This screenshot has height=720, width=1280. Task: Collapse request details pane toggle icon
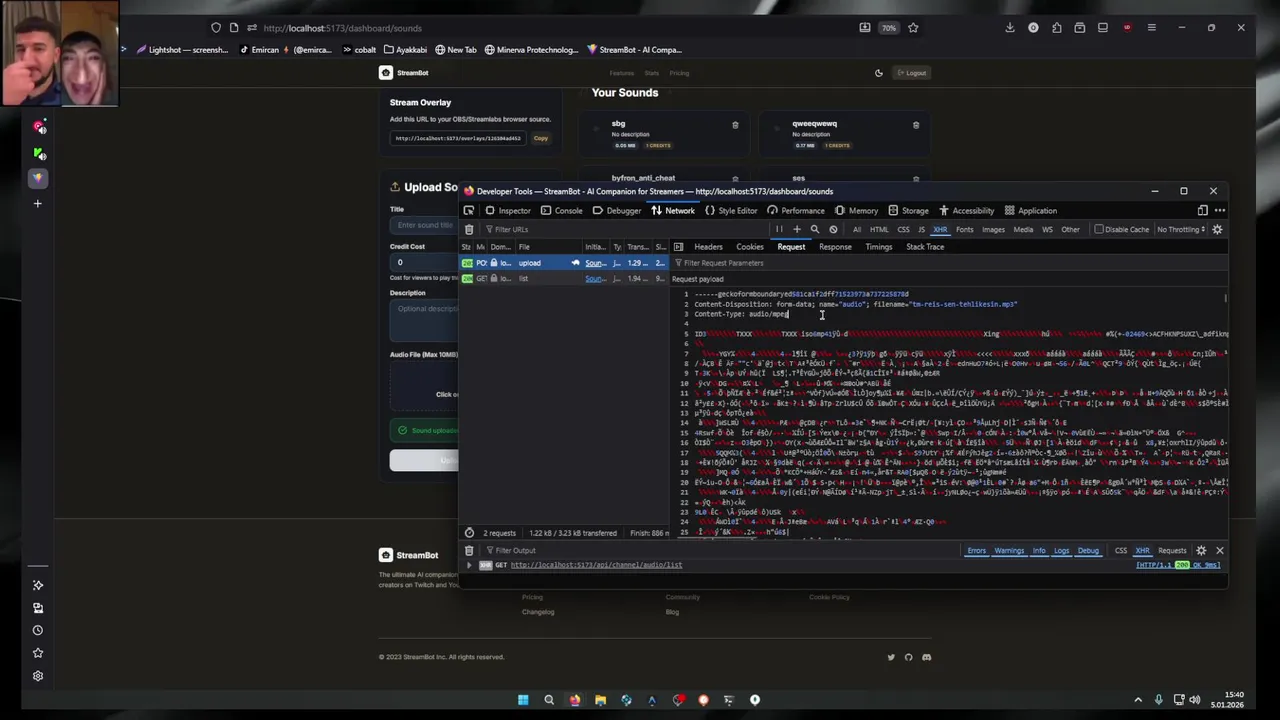(678, 247)
